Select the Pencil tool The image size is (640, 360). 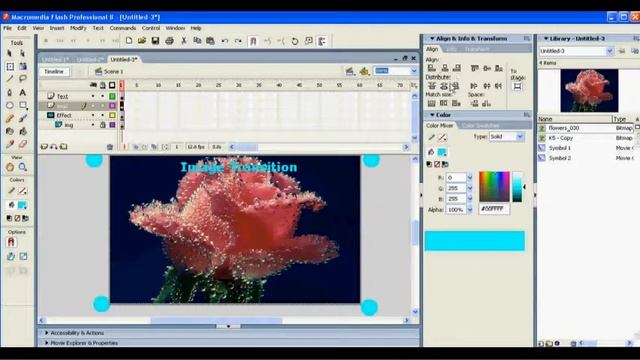tap(10, 118)
